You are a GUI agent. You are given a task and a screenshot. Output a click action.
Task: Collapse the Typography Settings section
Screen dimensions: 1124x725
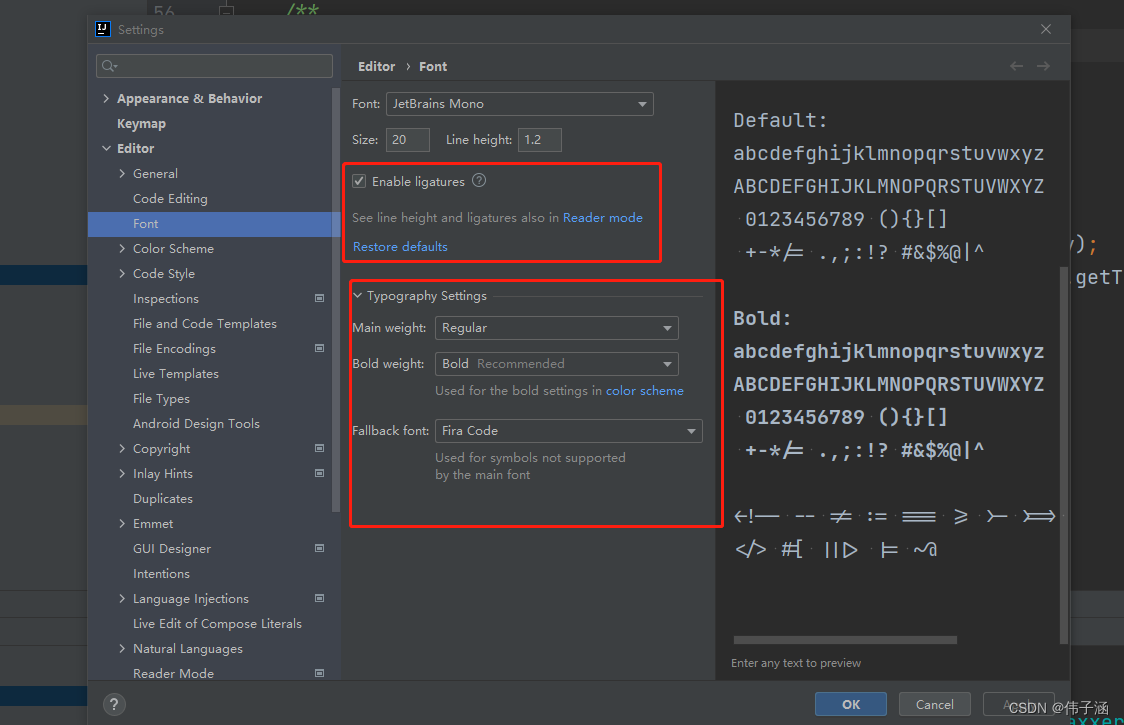coord(358,295)
